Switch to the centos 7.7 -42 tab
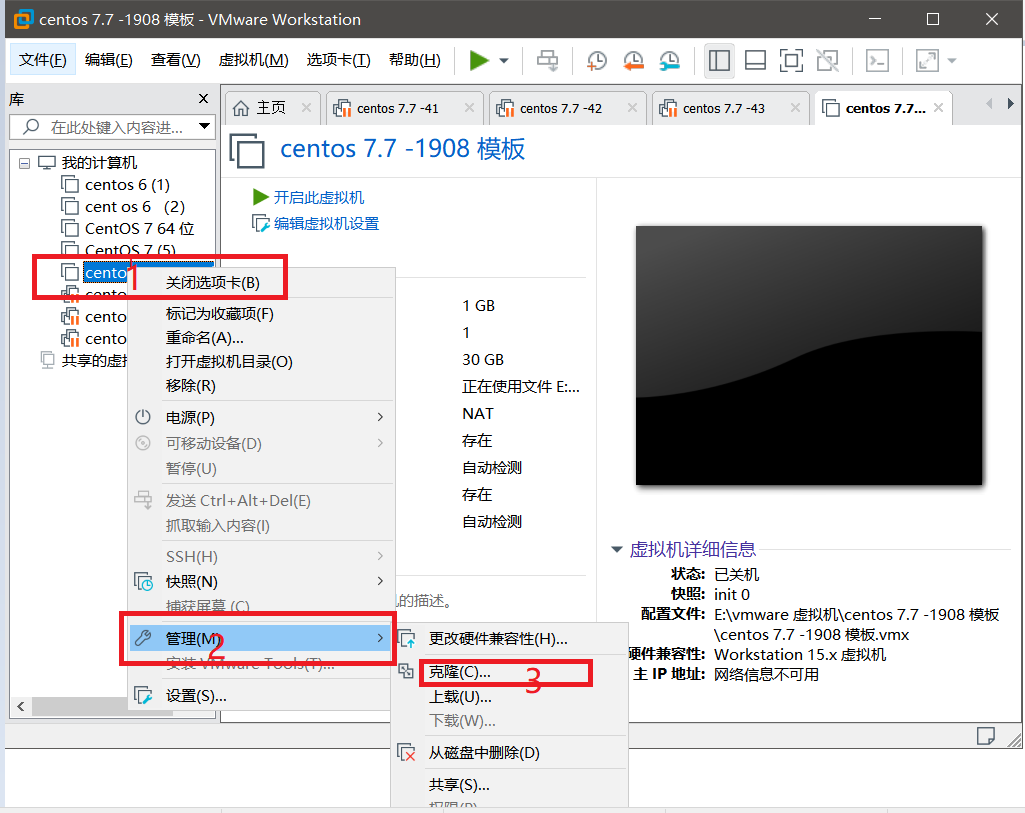This screenshot has width=1025, height=813. [x=560, y=108]
